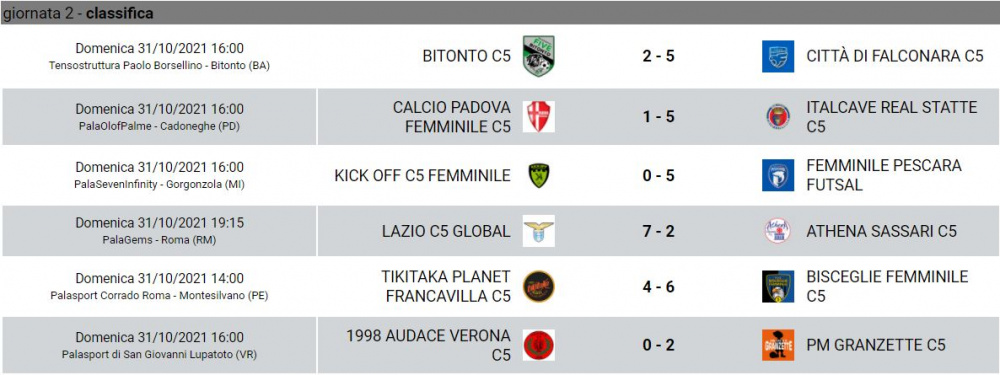Click the Lazio C5 Global eagle logo

tap(538, 231)
